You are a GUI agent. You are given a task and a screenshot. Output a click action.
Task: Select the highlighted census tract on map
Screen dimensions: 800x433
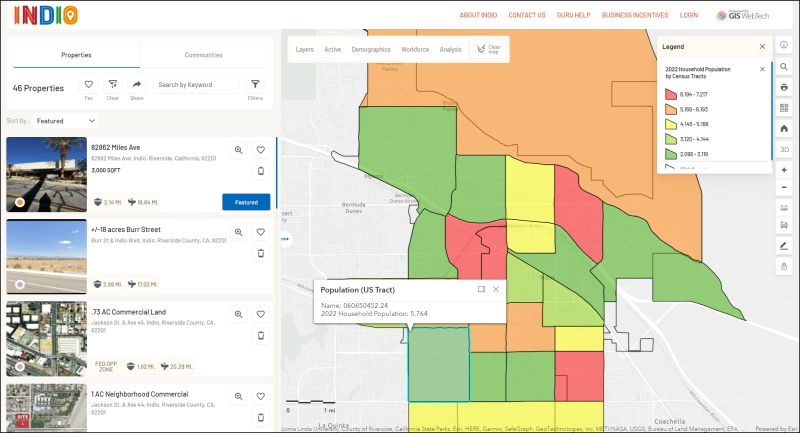click(439, 365)
